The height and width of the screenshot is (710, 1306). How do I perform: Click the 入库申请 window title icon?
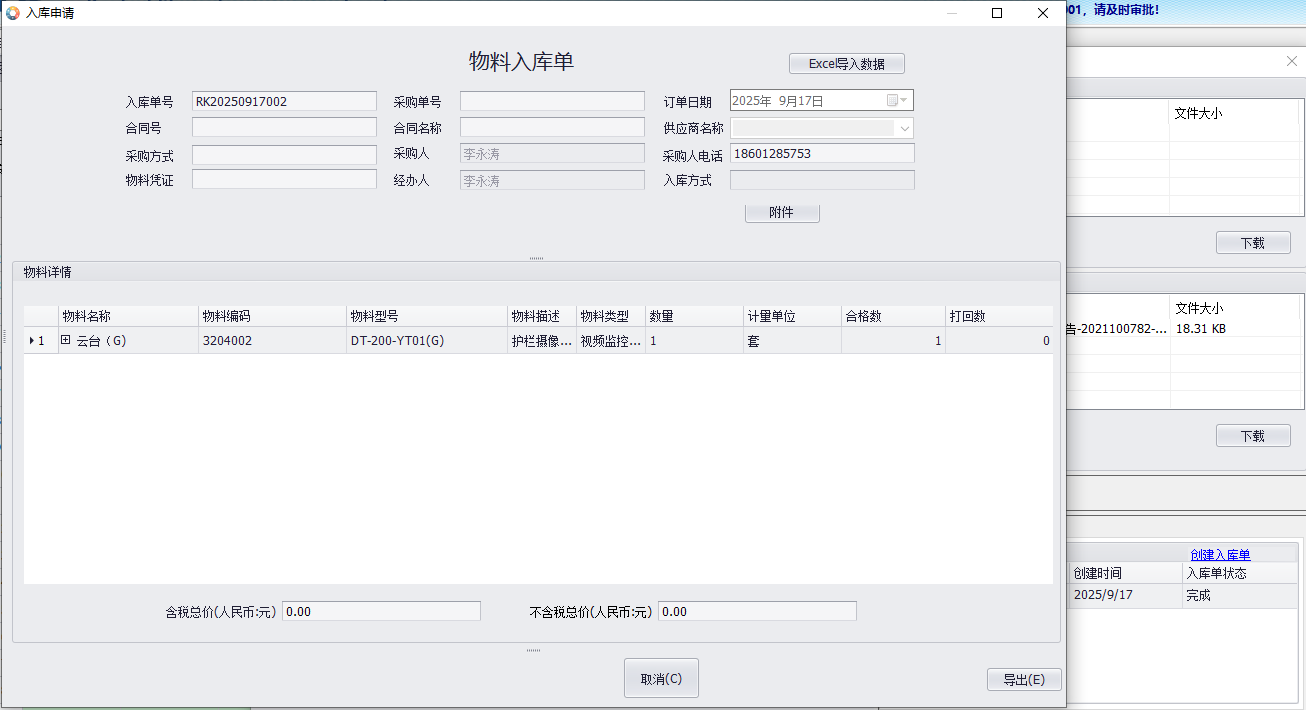[13, 13]
